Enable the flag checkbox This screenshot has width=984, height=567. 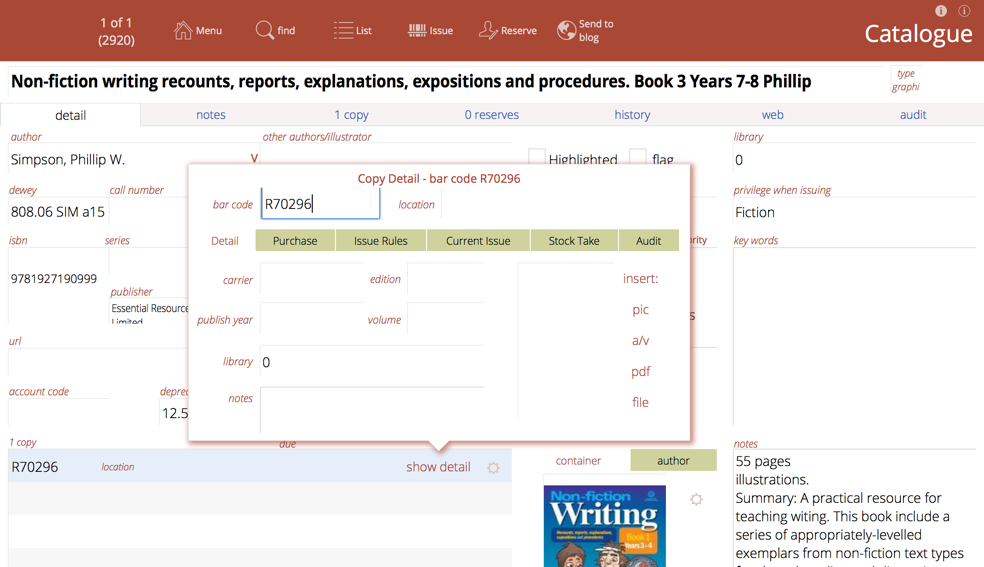637,158
